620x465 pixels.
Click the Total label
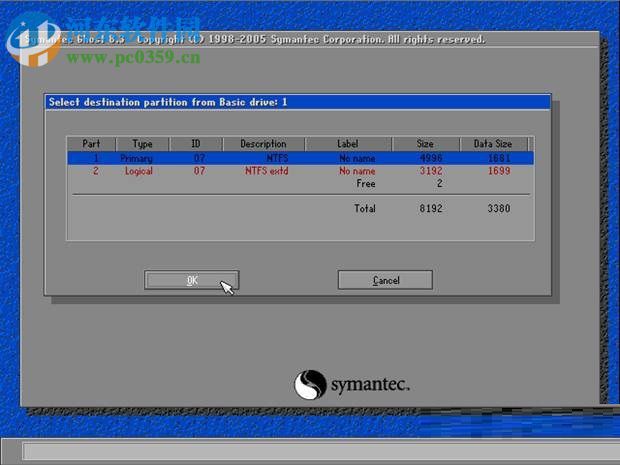click(365, 208)
